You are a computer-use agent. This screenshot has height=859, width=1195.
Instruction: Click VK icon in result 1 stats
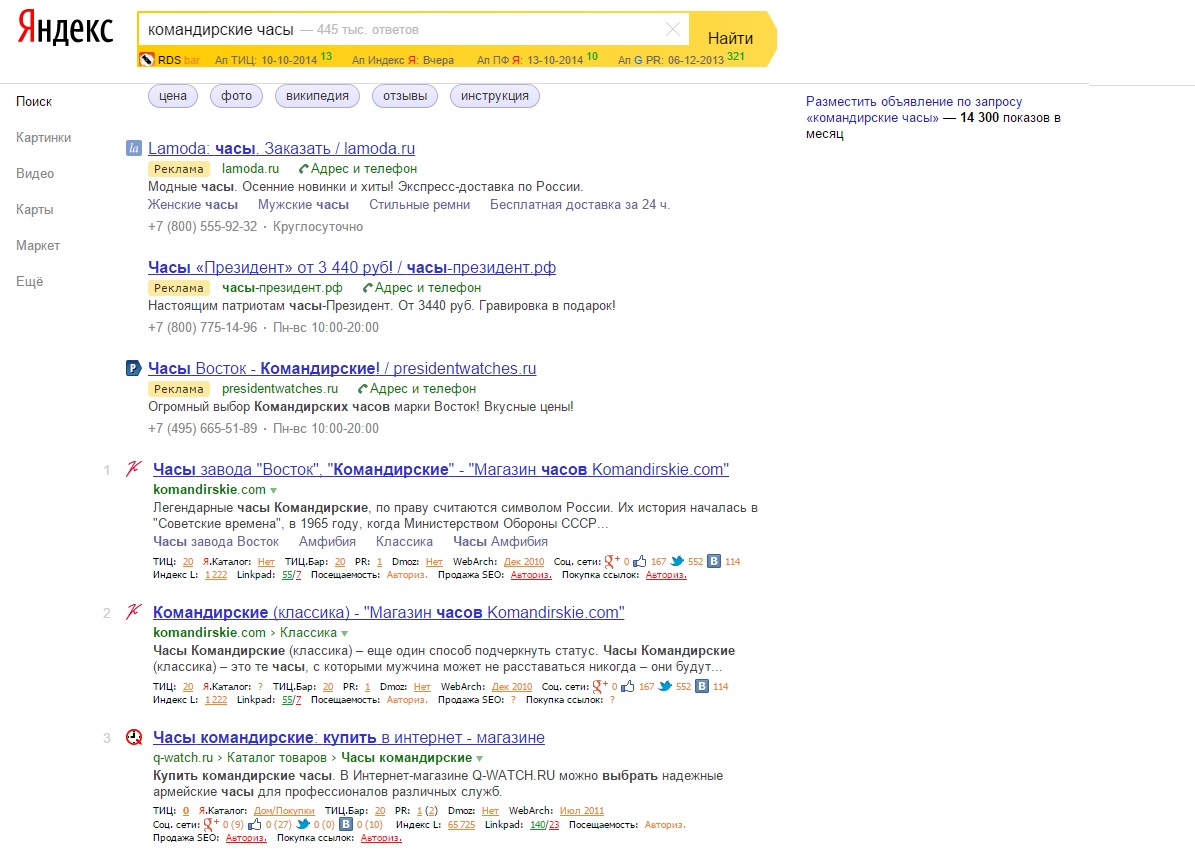point(713,561)
